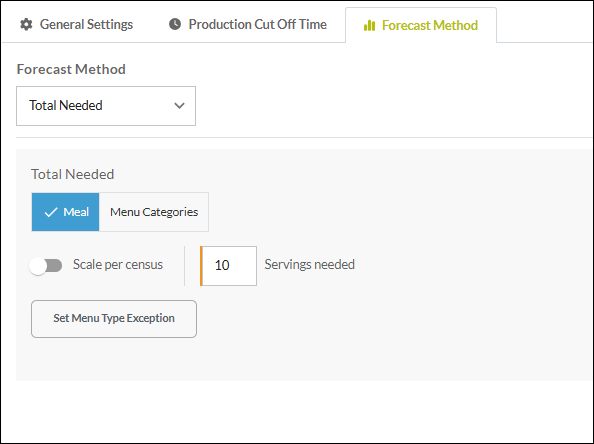Select the Forecast Method tab
The height and width of the screenshot is (444, 594).
tap(421, 25)
